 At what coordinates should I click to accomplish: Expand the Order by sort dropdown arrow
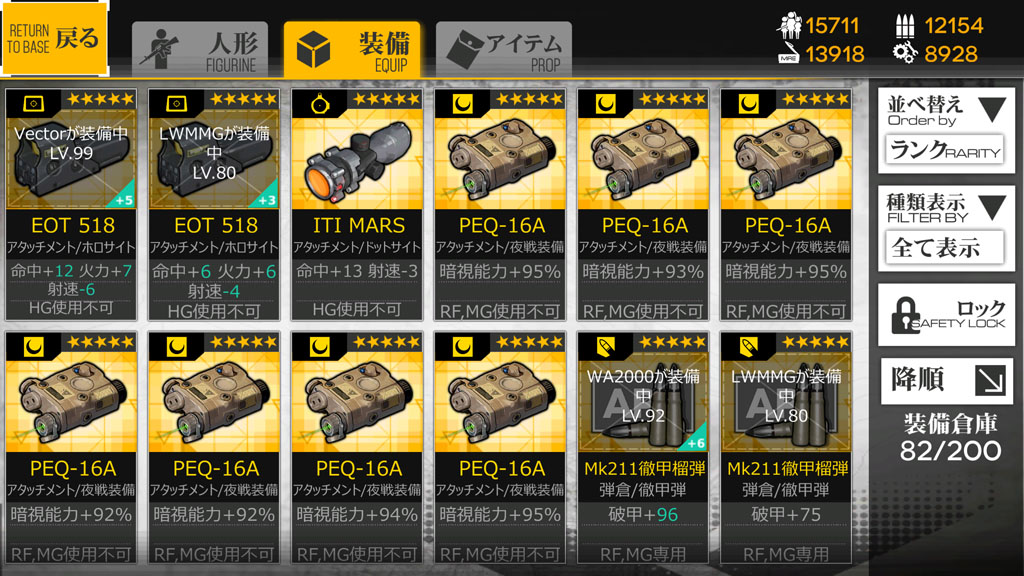(992, 110)
